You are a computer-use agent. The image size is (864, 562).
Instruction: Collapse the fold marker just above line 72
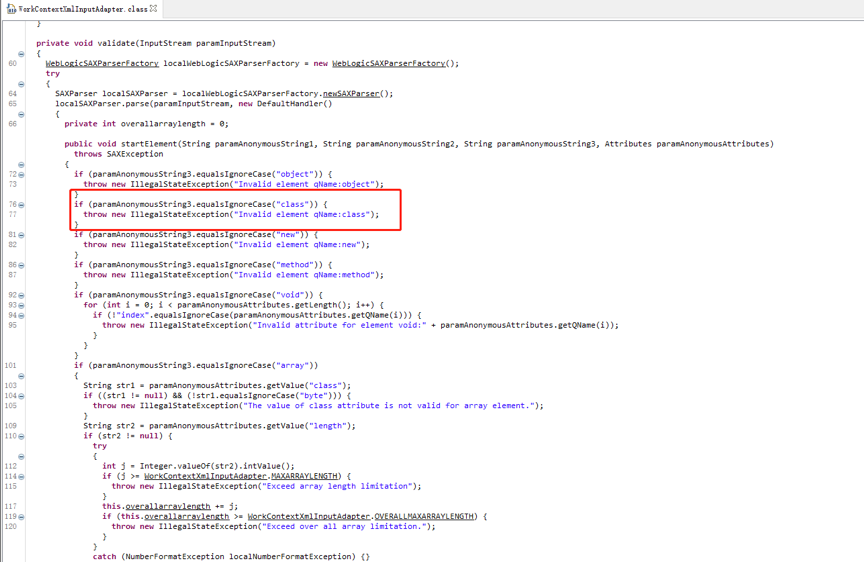pos(21,165)
